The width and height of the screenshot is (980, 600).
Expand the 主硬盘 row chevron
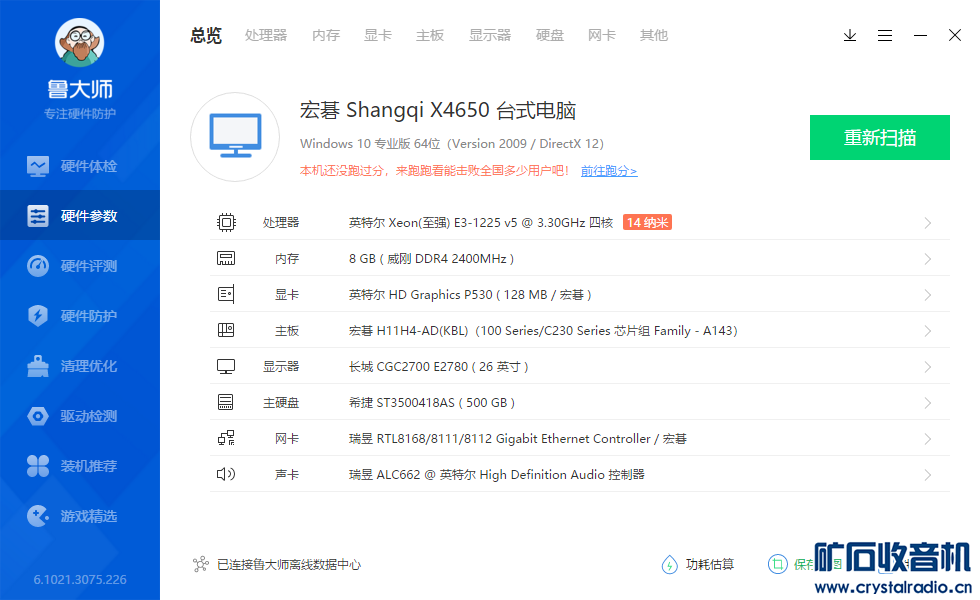(x=928, y=403)
